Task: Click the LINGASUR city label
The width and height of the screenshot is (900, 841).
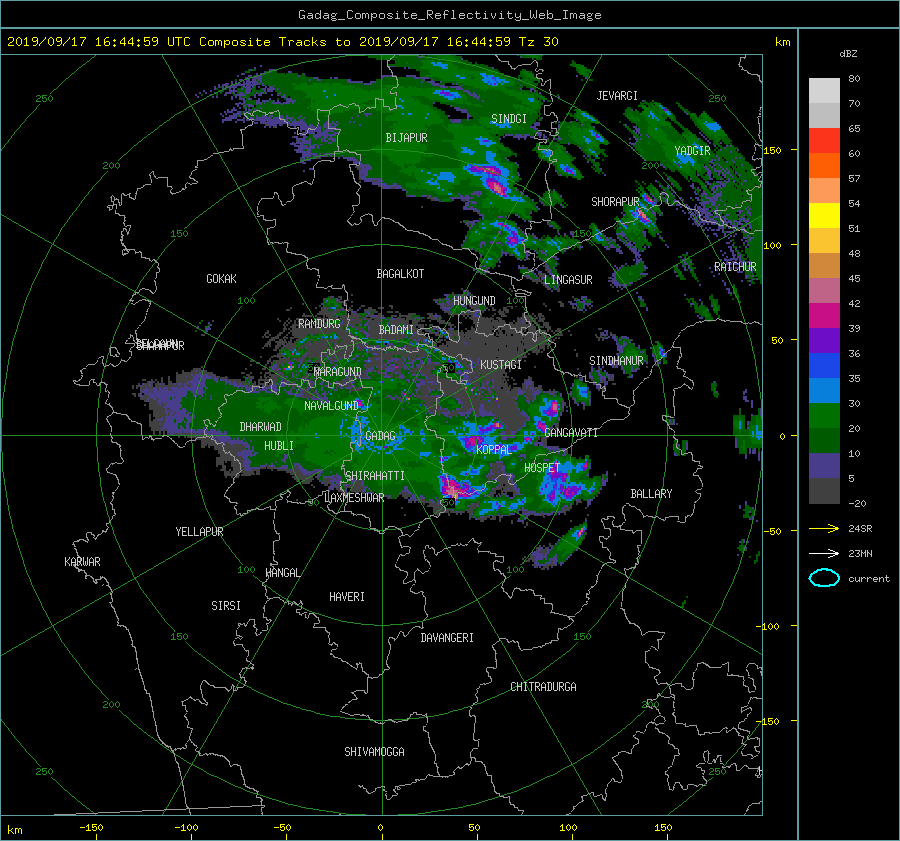Action: pos(568,280)
